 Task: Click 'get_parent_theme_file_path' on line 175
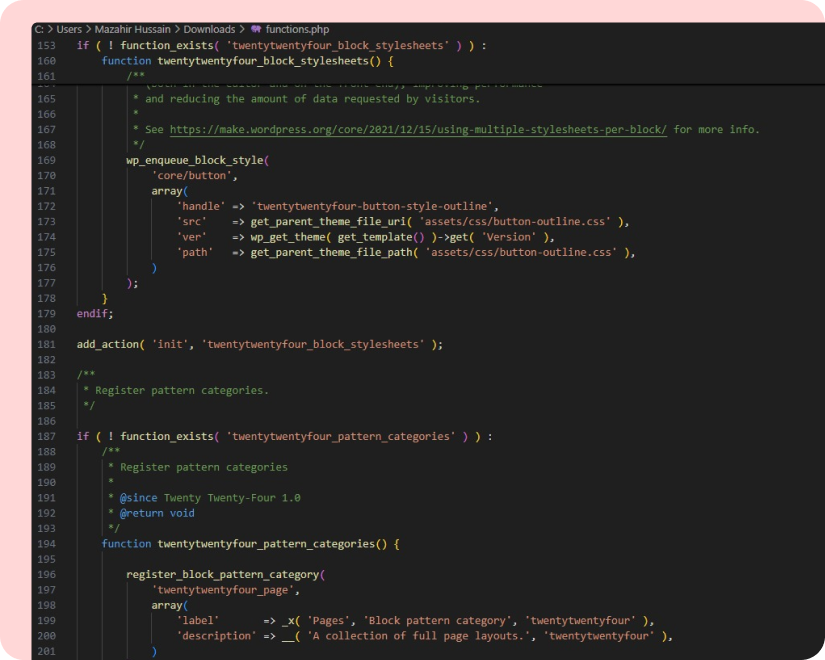pyautogui.click(x=331, y=252)
